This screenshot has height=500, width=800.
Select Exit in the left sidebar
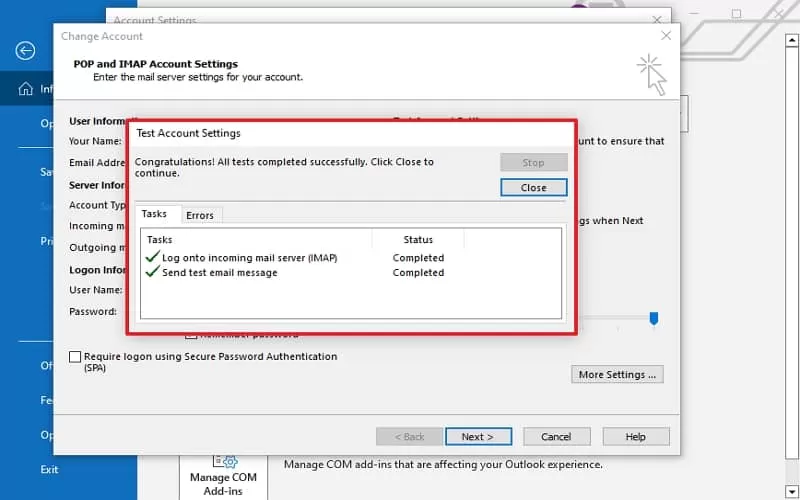(x=49, y=469)
